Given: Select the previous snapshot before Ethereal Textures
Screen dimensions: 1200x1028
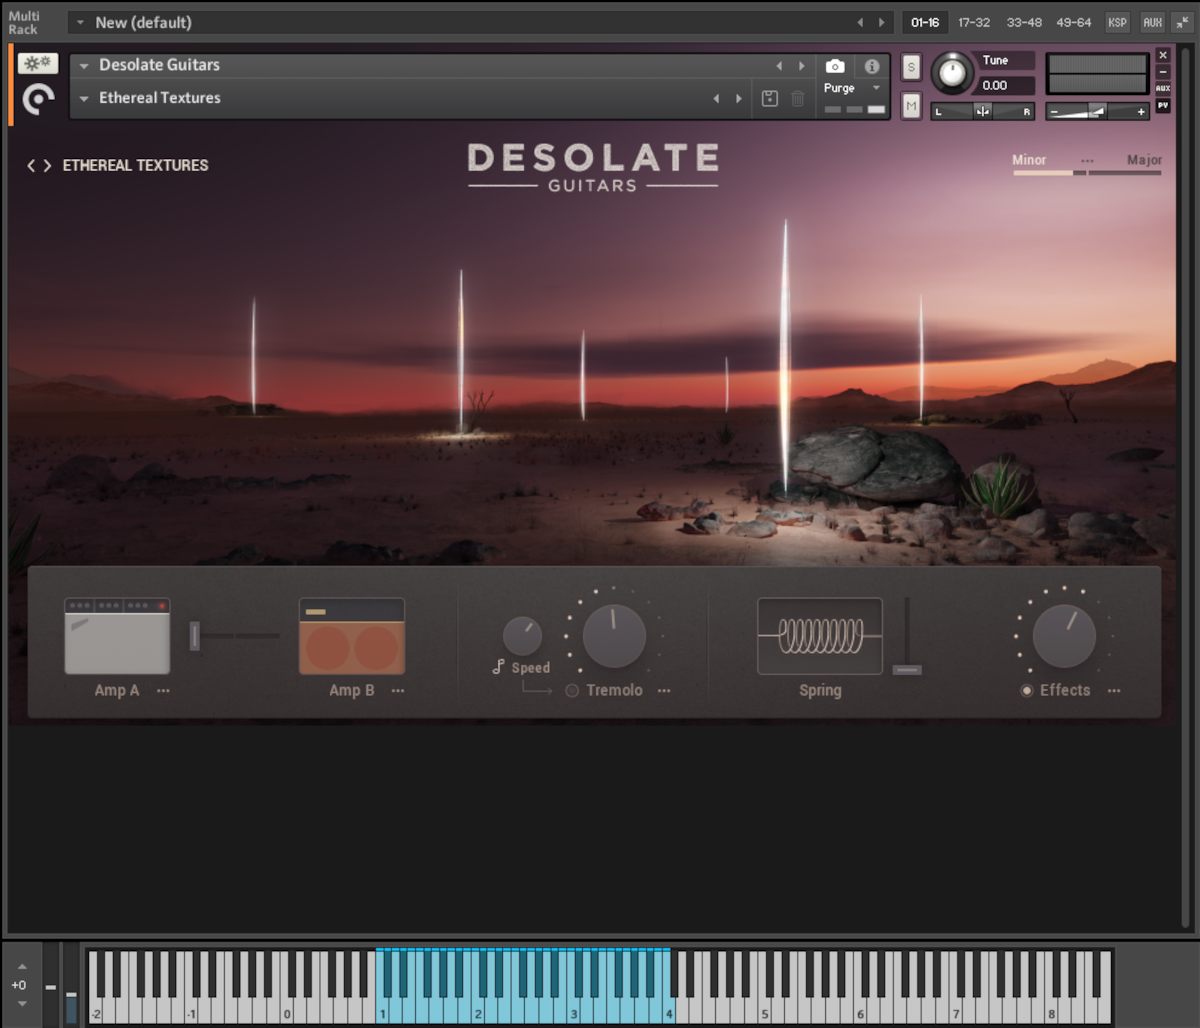Looking at the screenshot, I should point(716,98).
